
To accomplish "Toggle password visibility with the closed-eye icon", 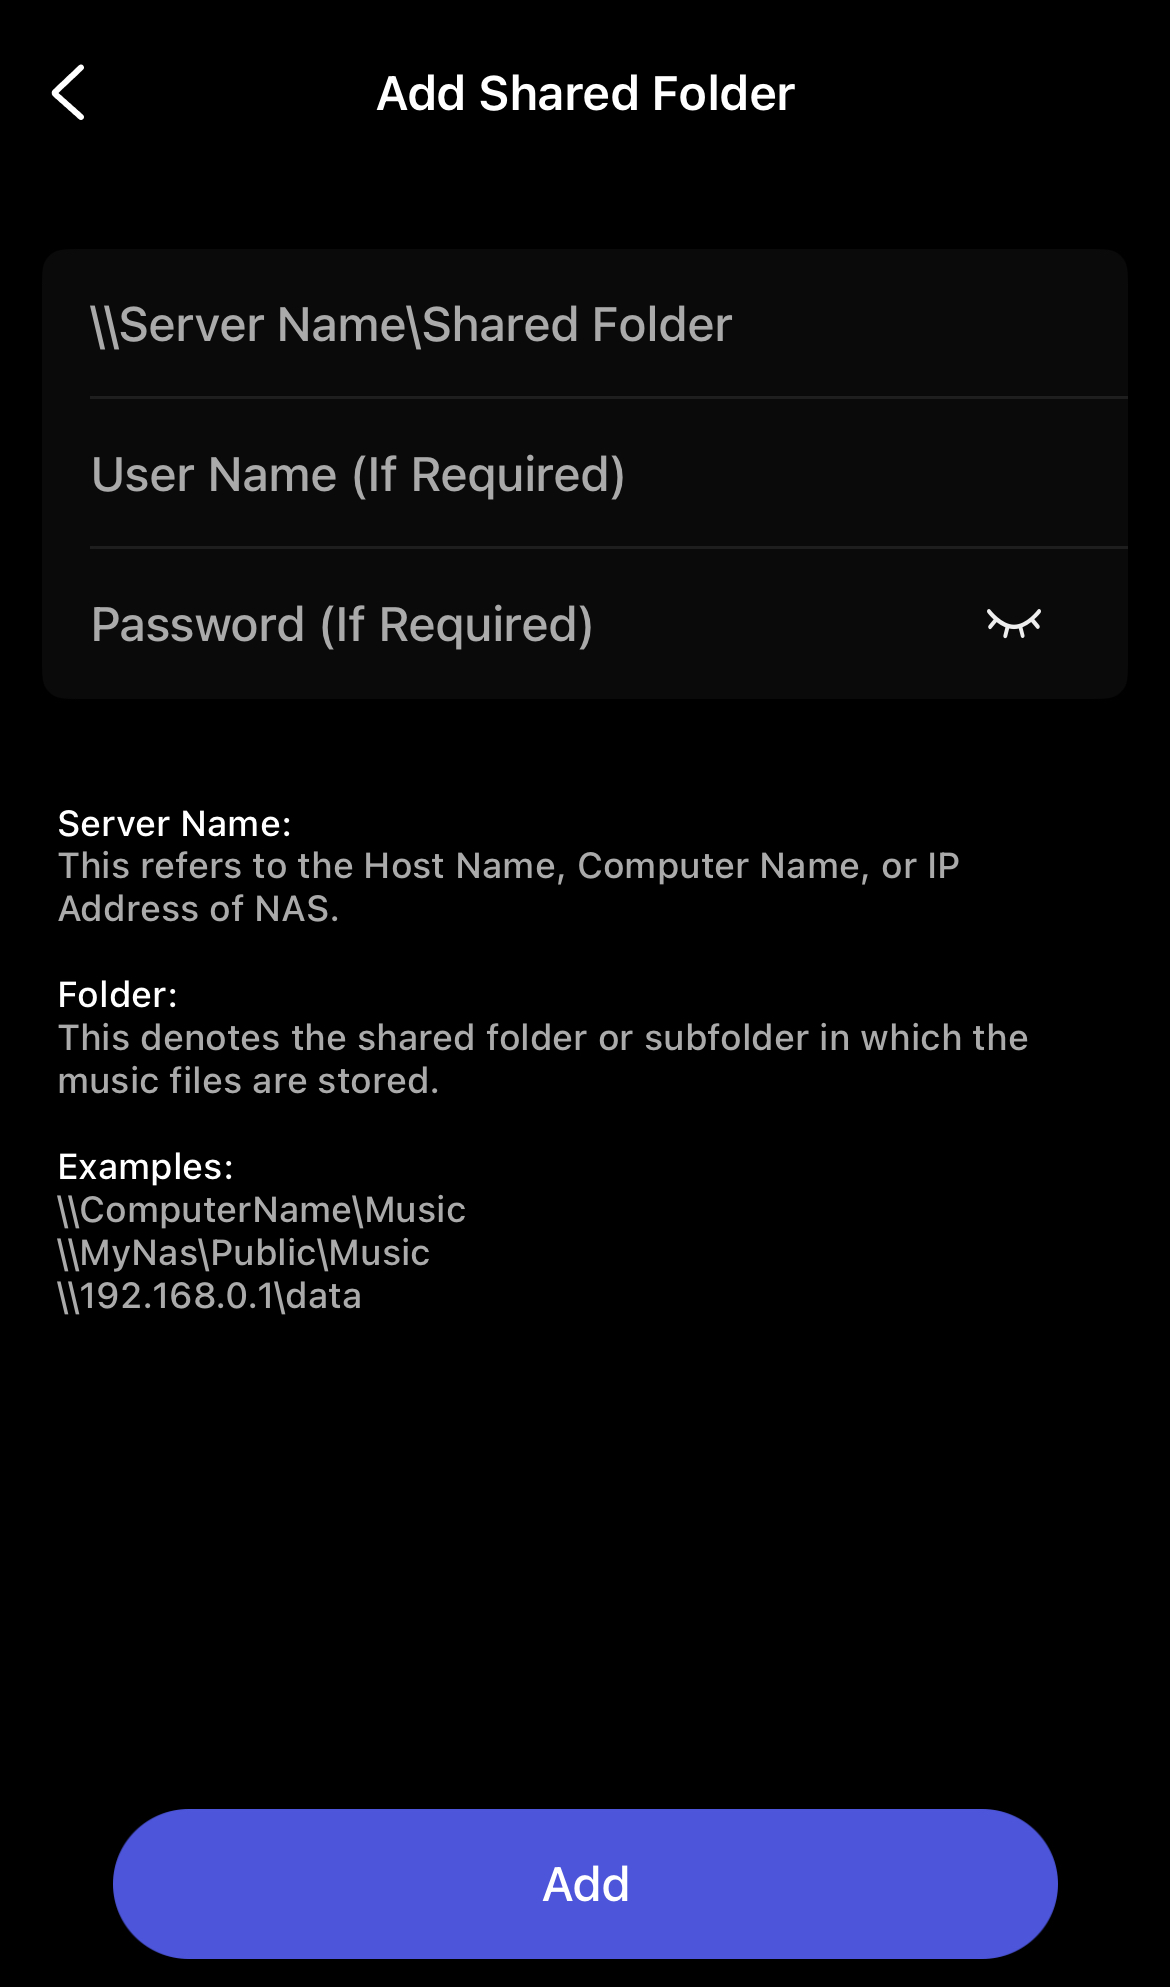I will 1014,623.
